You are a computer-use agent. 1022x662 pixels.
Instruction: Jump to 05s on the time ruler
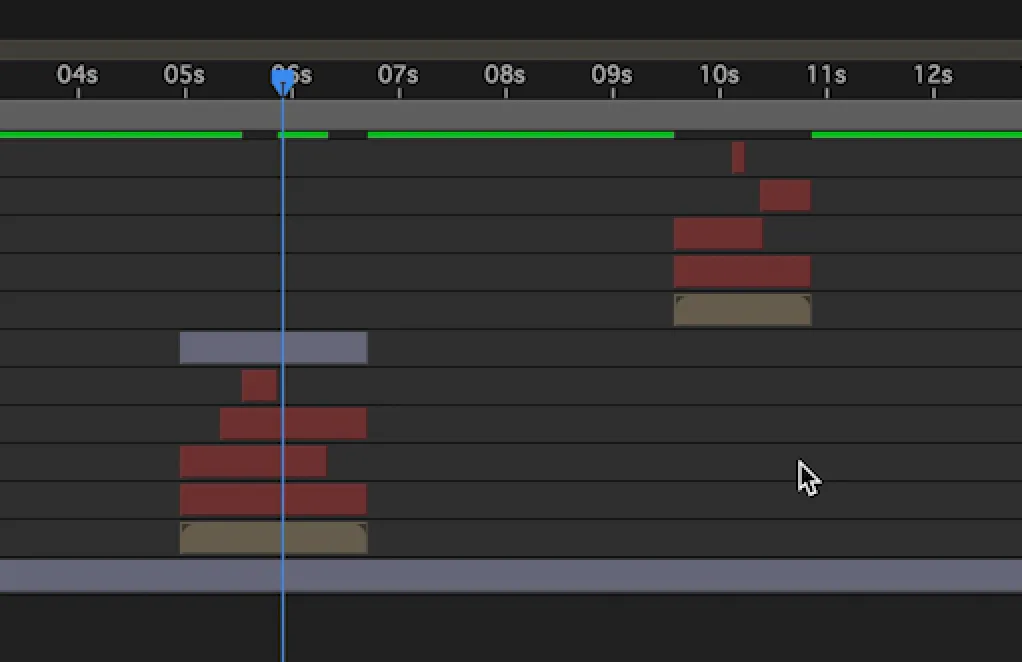tap(185, 76)
